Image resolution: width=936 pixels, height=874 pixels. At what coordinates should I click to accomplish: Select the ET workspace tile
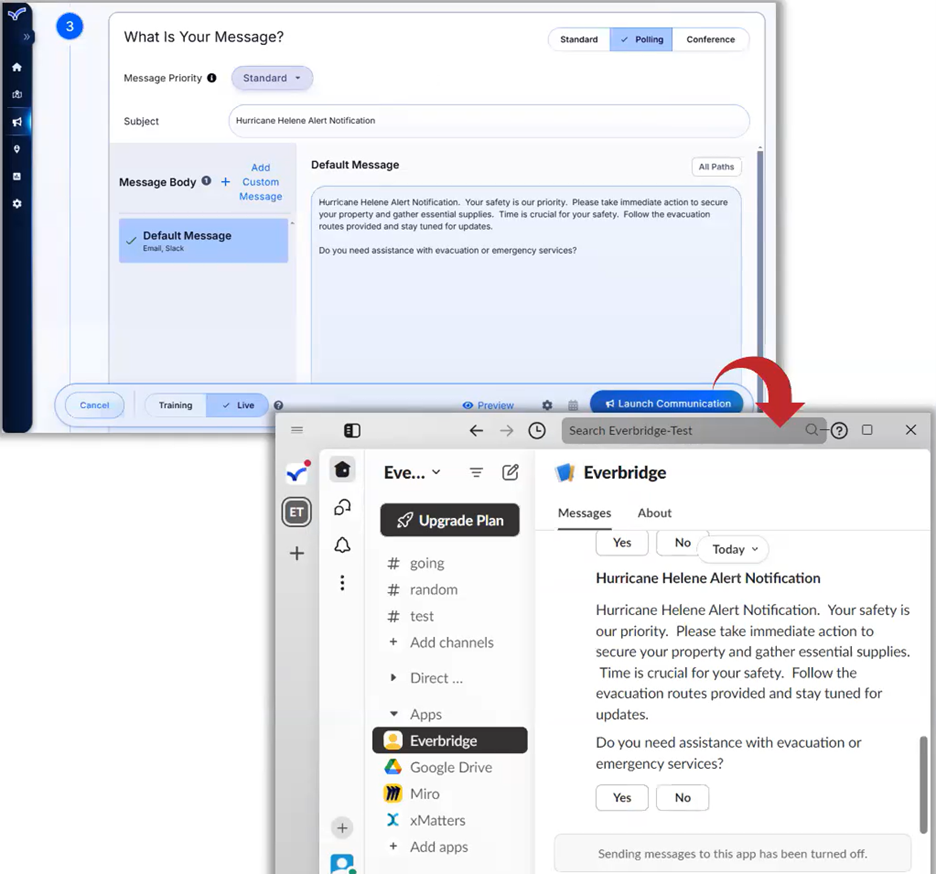pyautogui.click(x=297, y=512)
